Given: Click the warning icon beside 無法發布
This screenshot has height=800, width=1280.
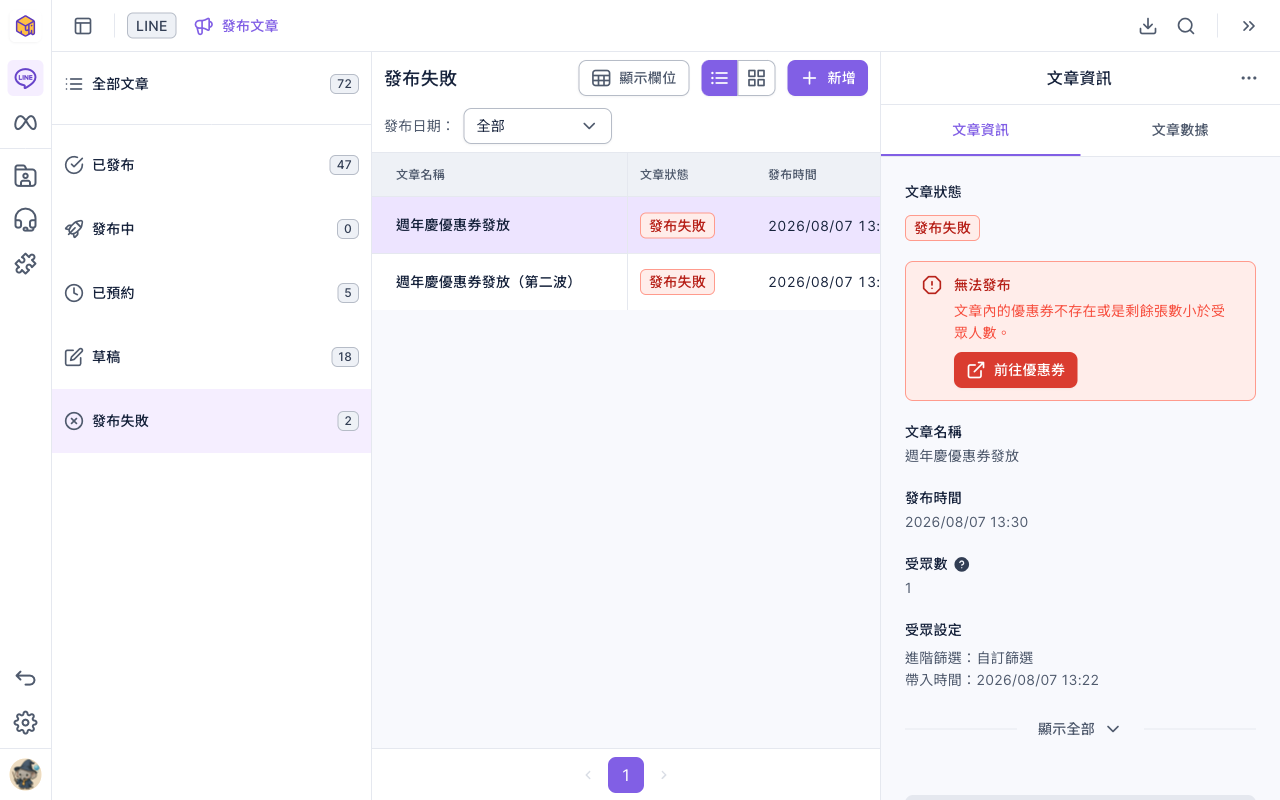Looking at the screenshot, I should coord(932,285).
